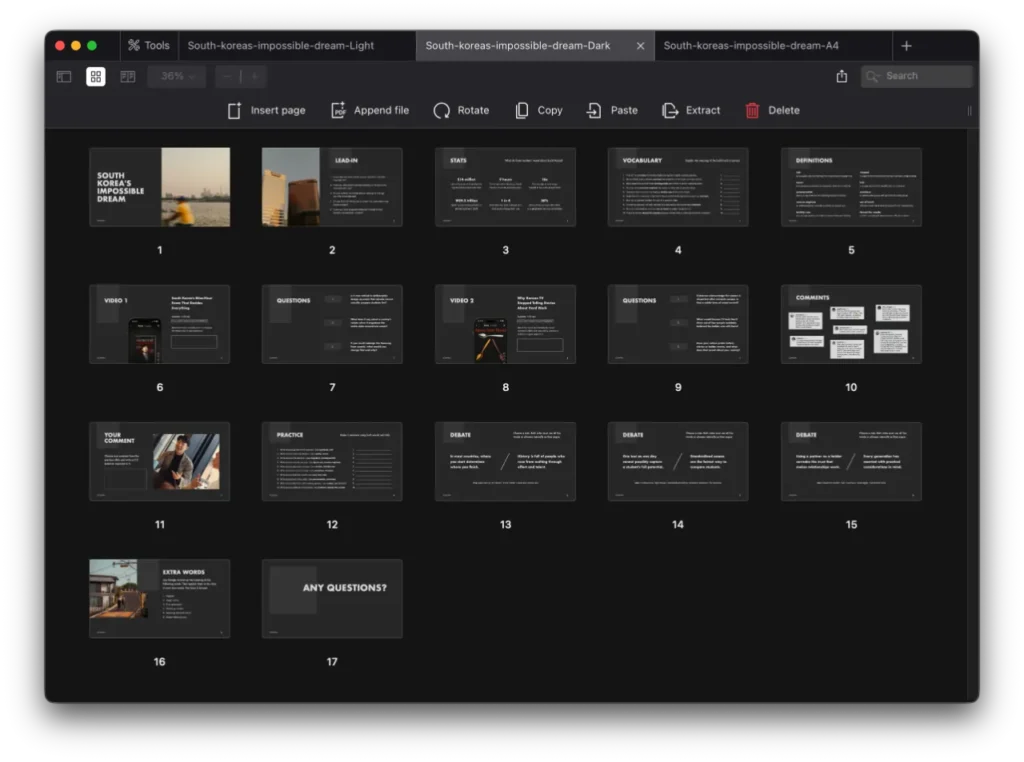Select page 4 Vocabulary thumbnail
Screen dimensions: 1024x762
point(678,187)
